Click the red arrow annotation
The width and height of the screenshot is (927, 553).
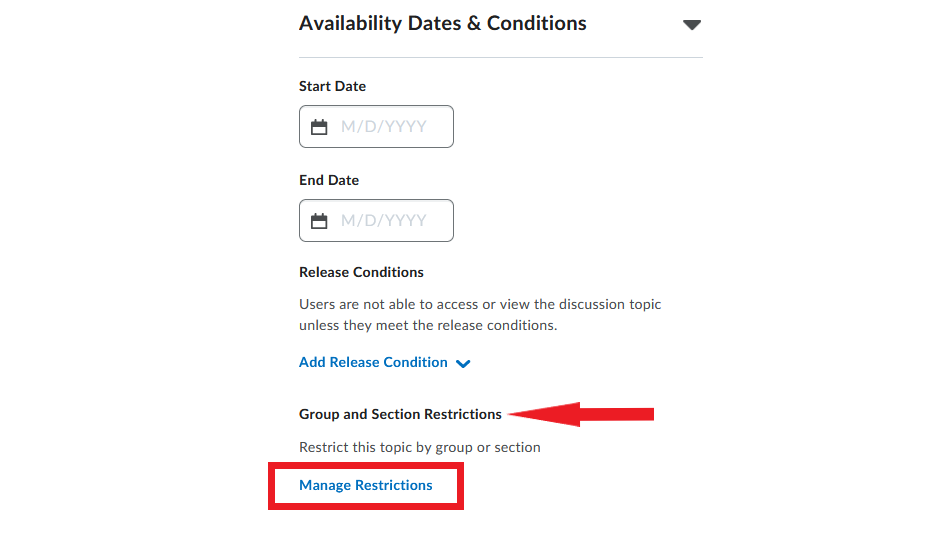pyautogui.click(x=581, y=414)
